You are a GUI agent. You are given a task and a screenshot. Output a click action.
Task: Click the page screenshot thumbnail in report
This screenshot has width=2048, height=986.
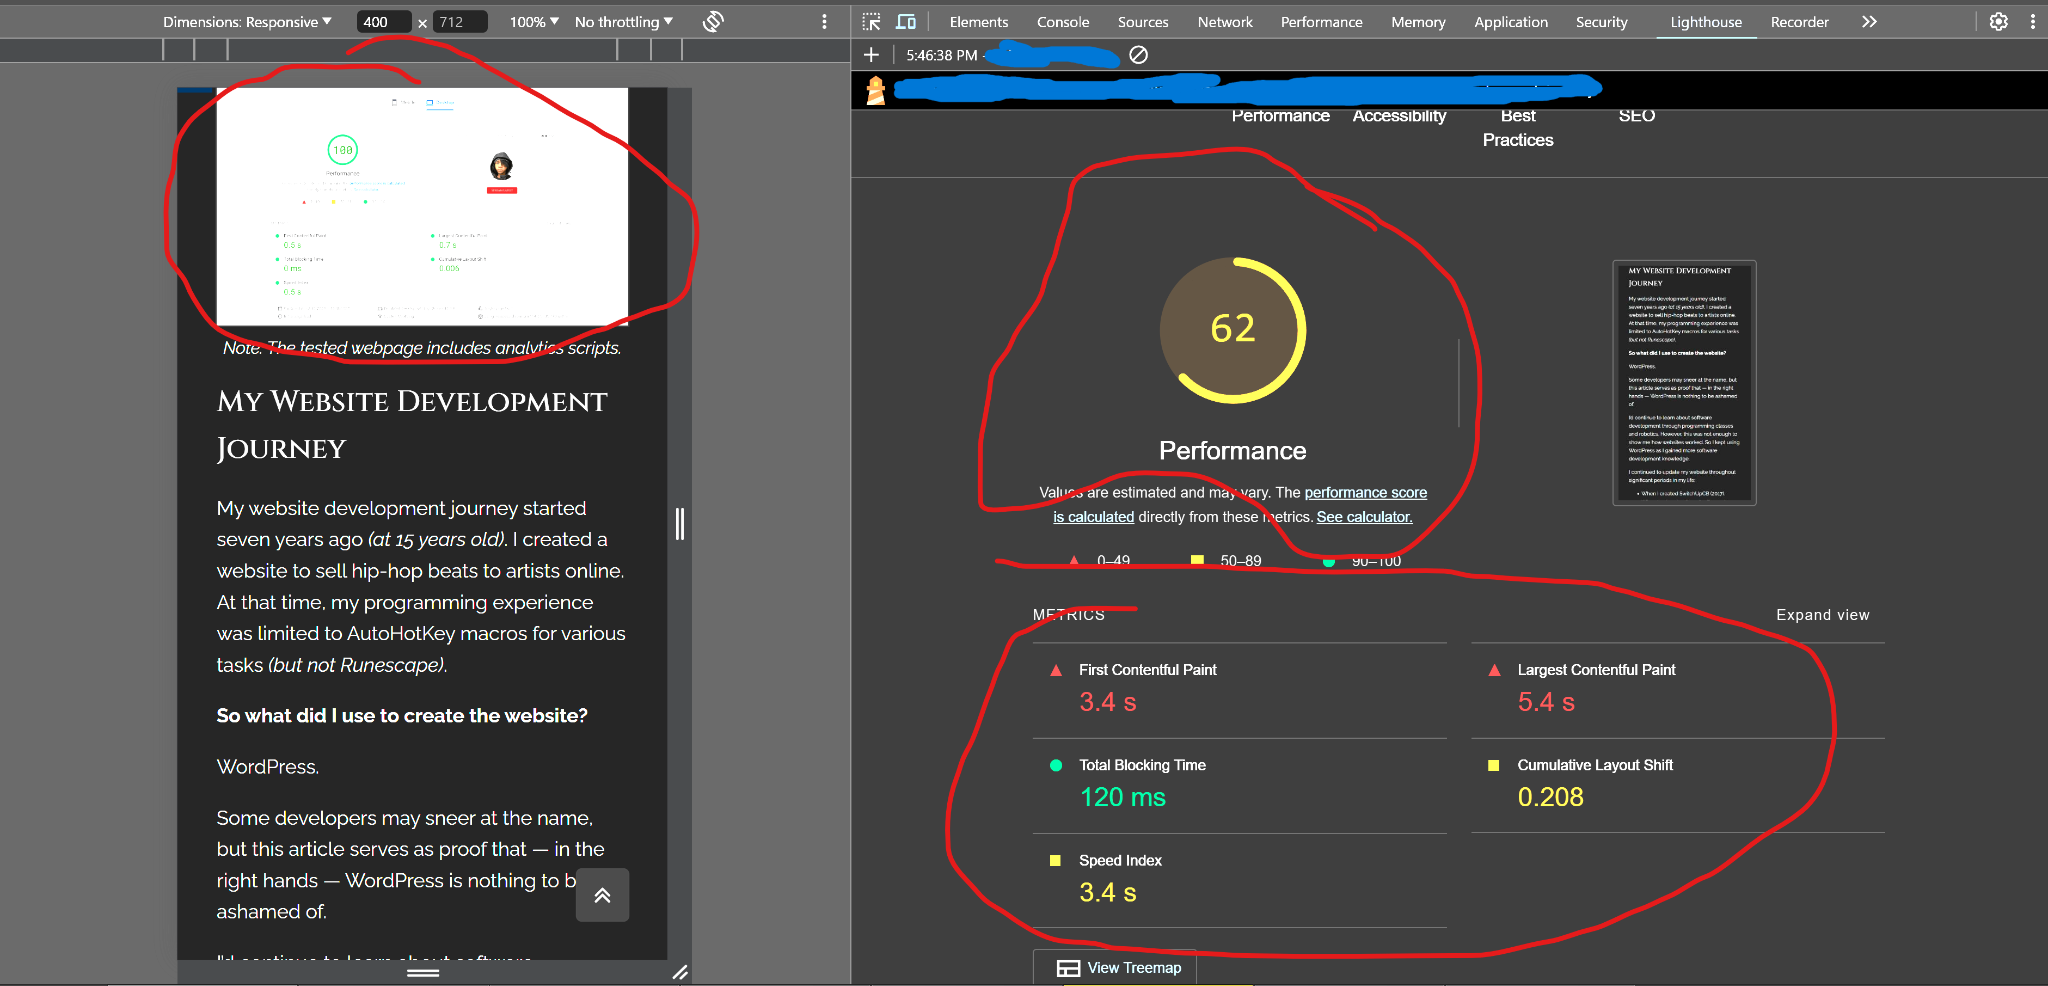1684,383
